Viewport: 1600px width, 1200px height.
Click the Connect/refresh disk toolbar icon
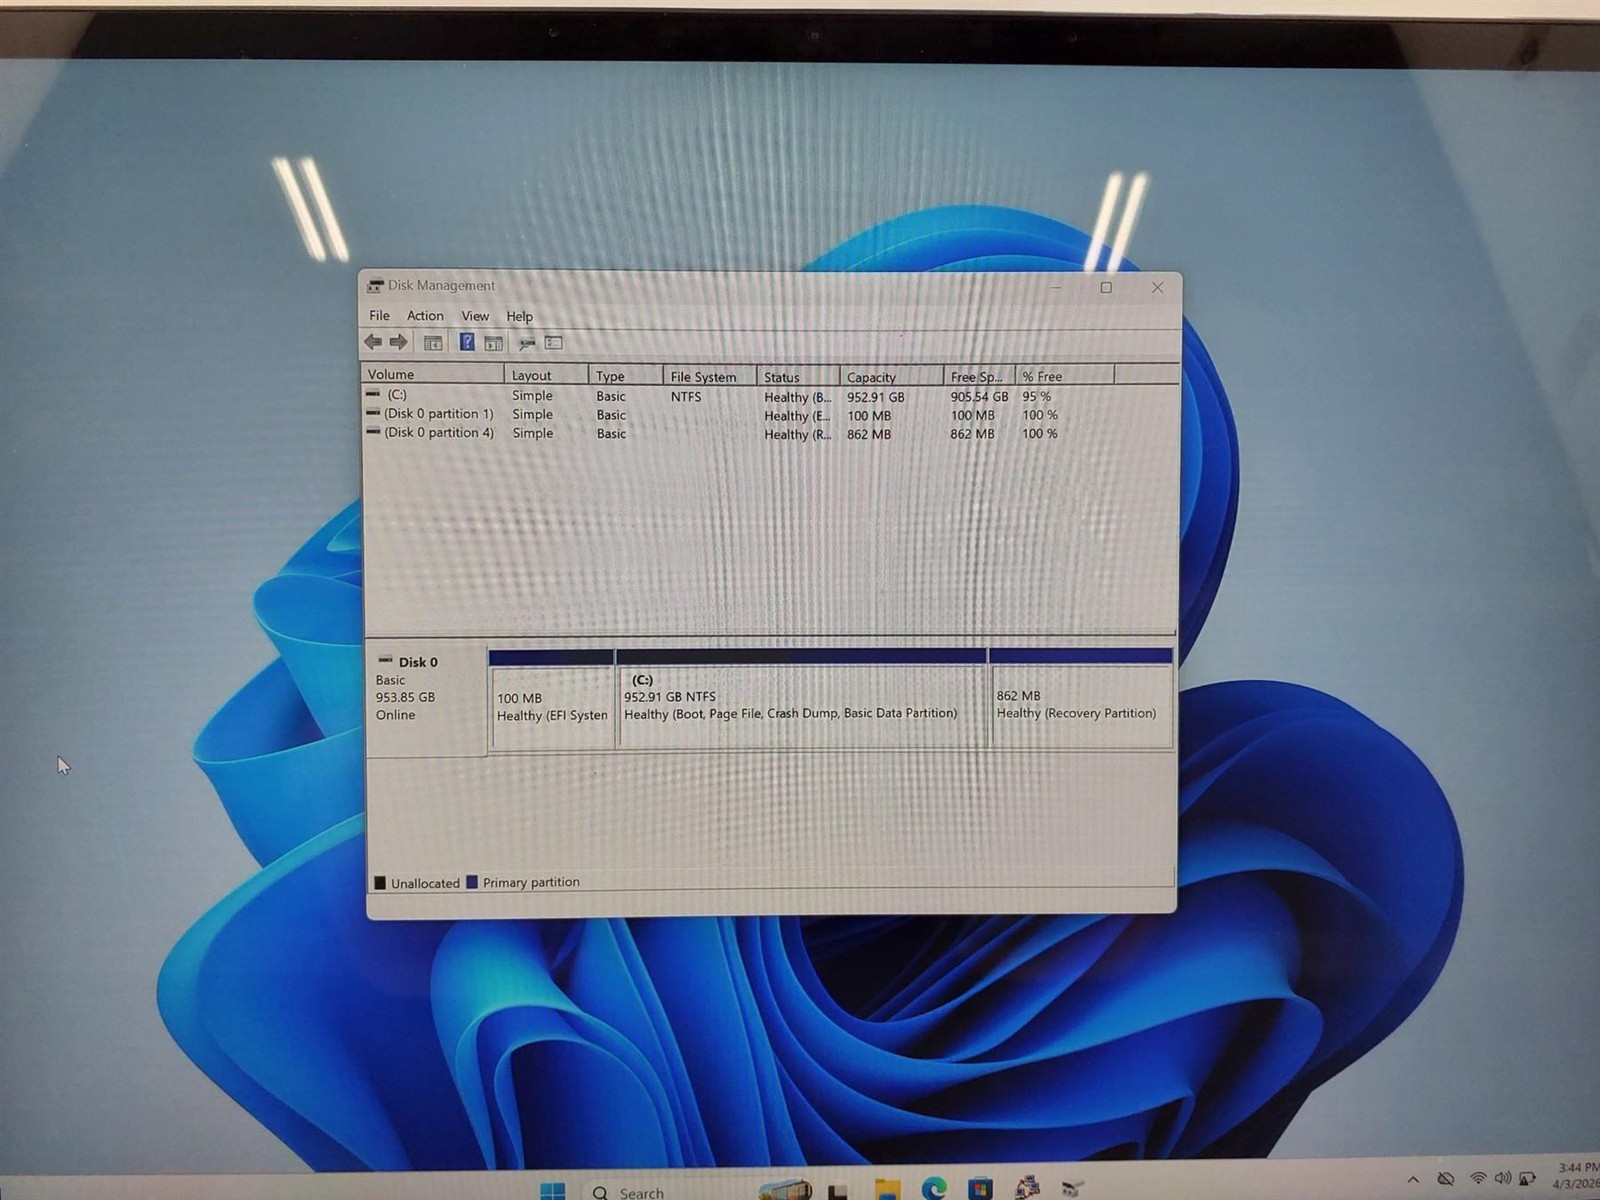click(x=526, y=343)
